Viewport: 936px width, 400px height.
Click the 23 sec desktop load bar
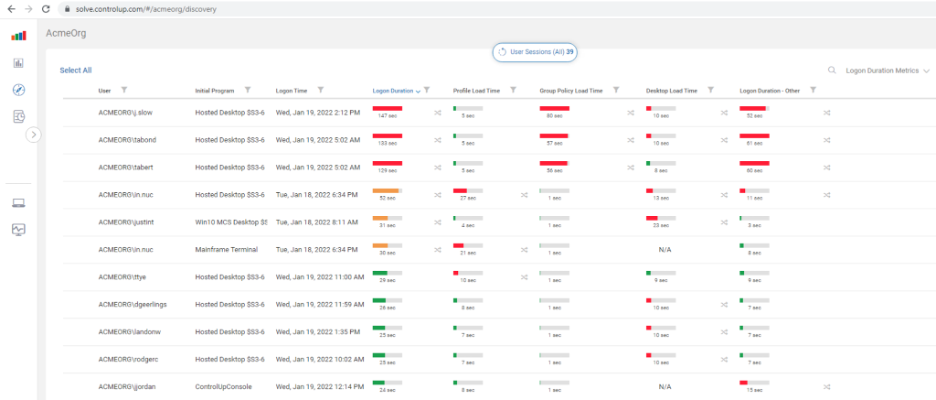pos(661,219)
